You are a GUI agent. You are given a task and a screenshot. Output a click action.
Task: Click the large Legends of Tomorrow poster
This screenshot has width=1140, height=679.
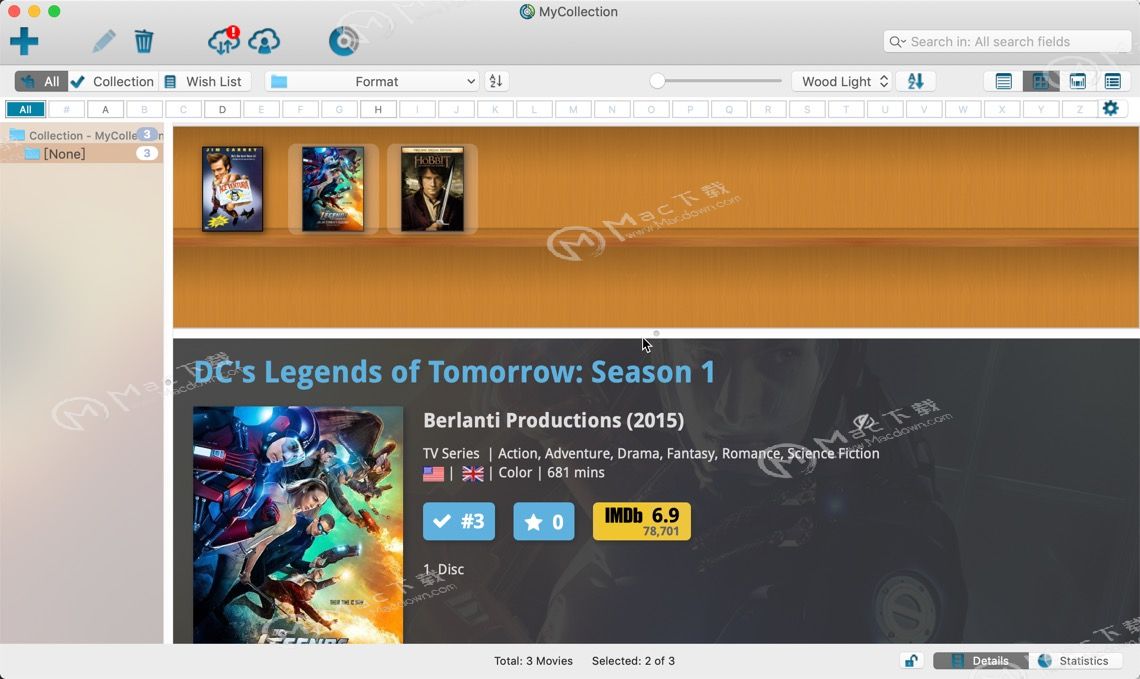tap(298, 524)
